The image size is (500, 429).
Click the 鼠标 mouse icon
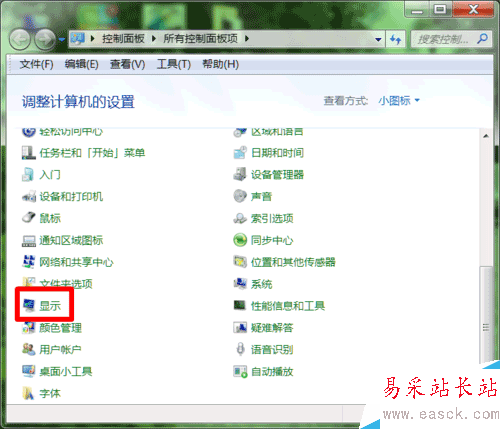[29, 218]
